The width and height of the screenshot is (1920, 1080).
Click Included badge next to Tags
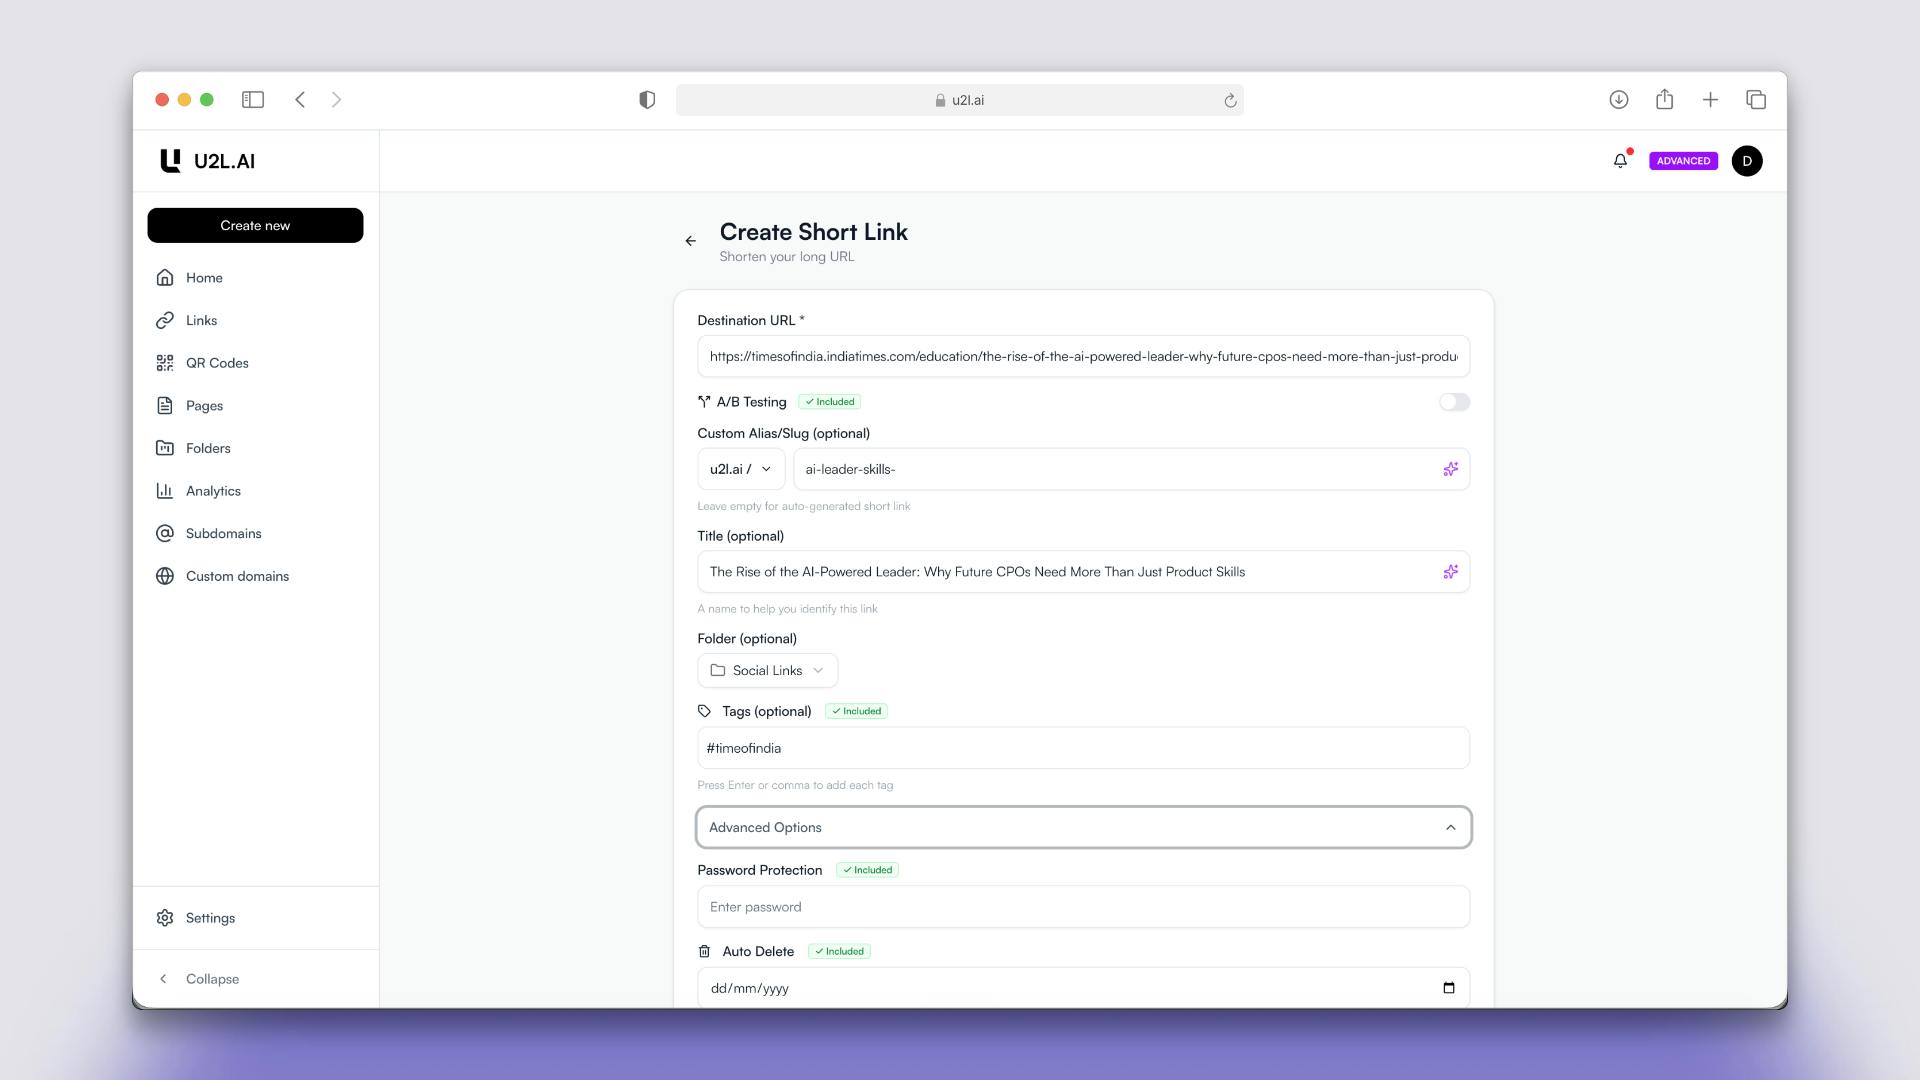click(x=857, y=711)
